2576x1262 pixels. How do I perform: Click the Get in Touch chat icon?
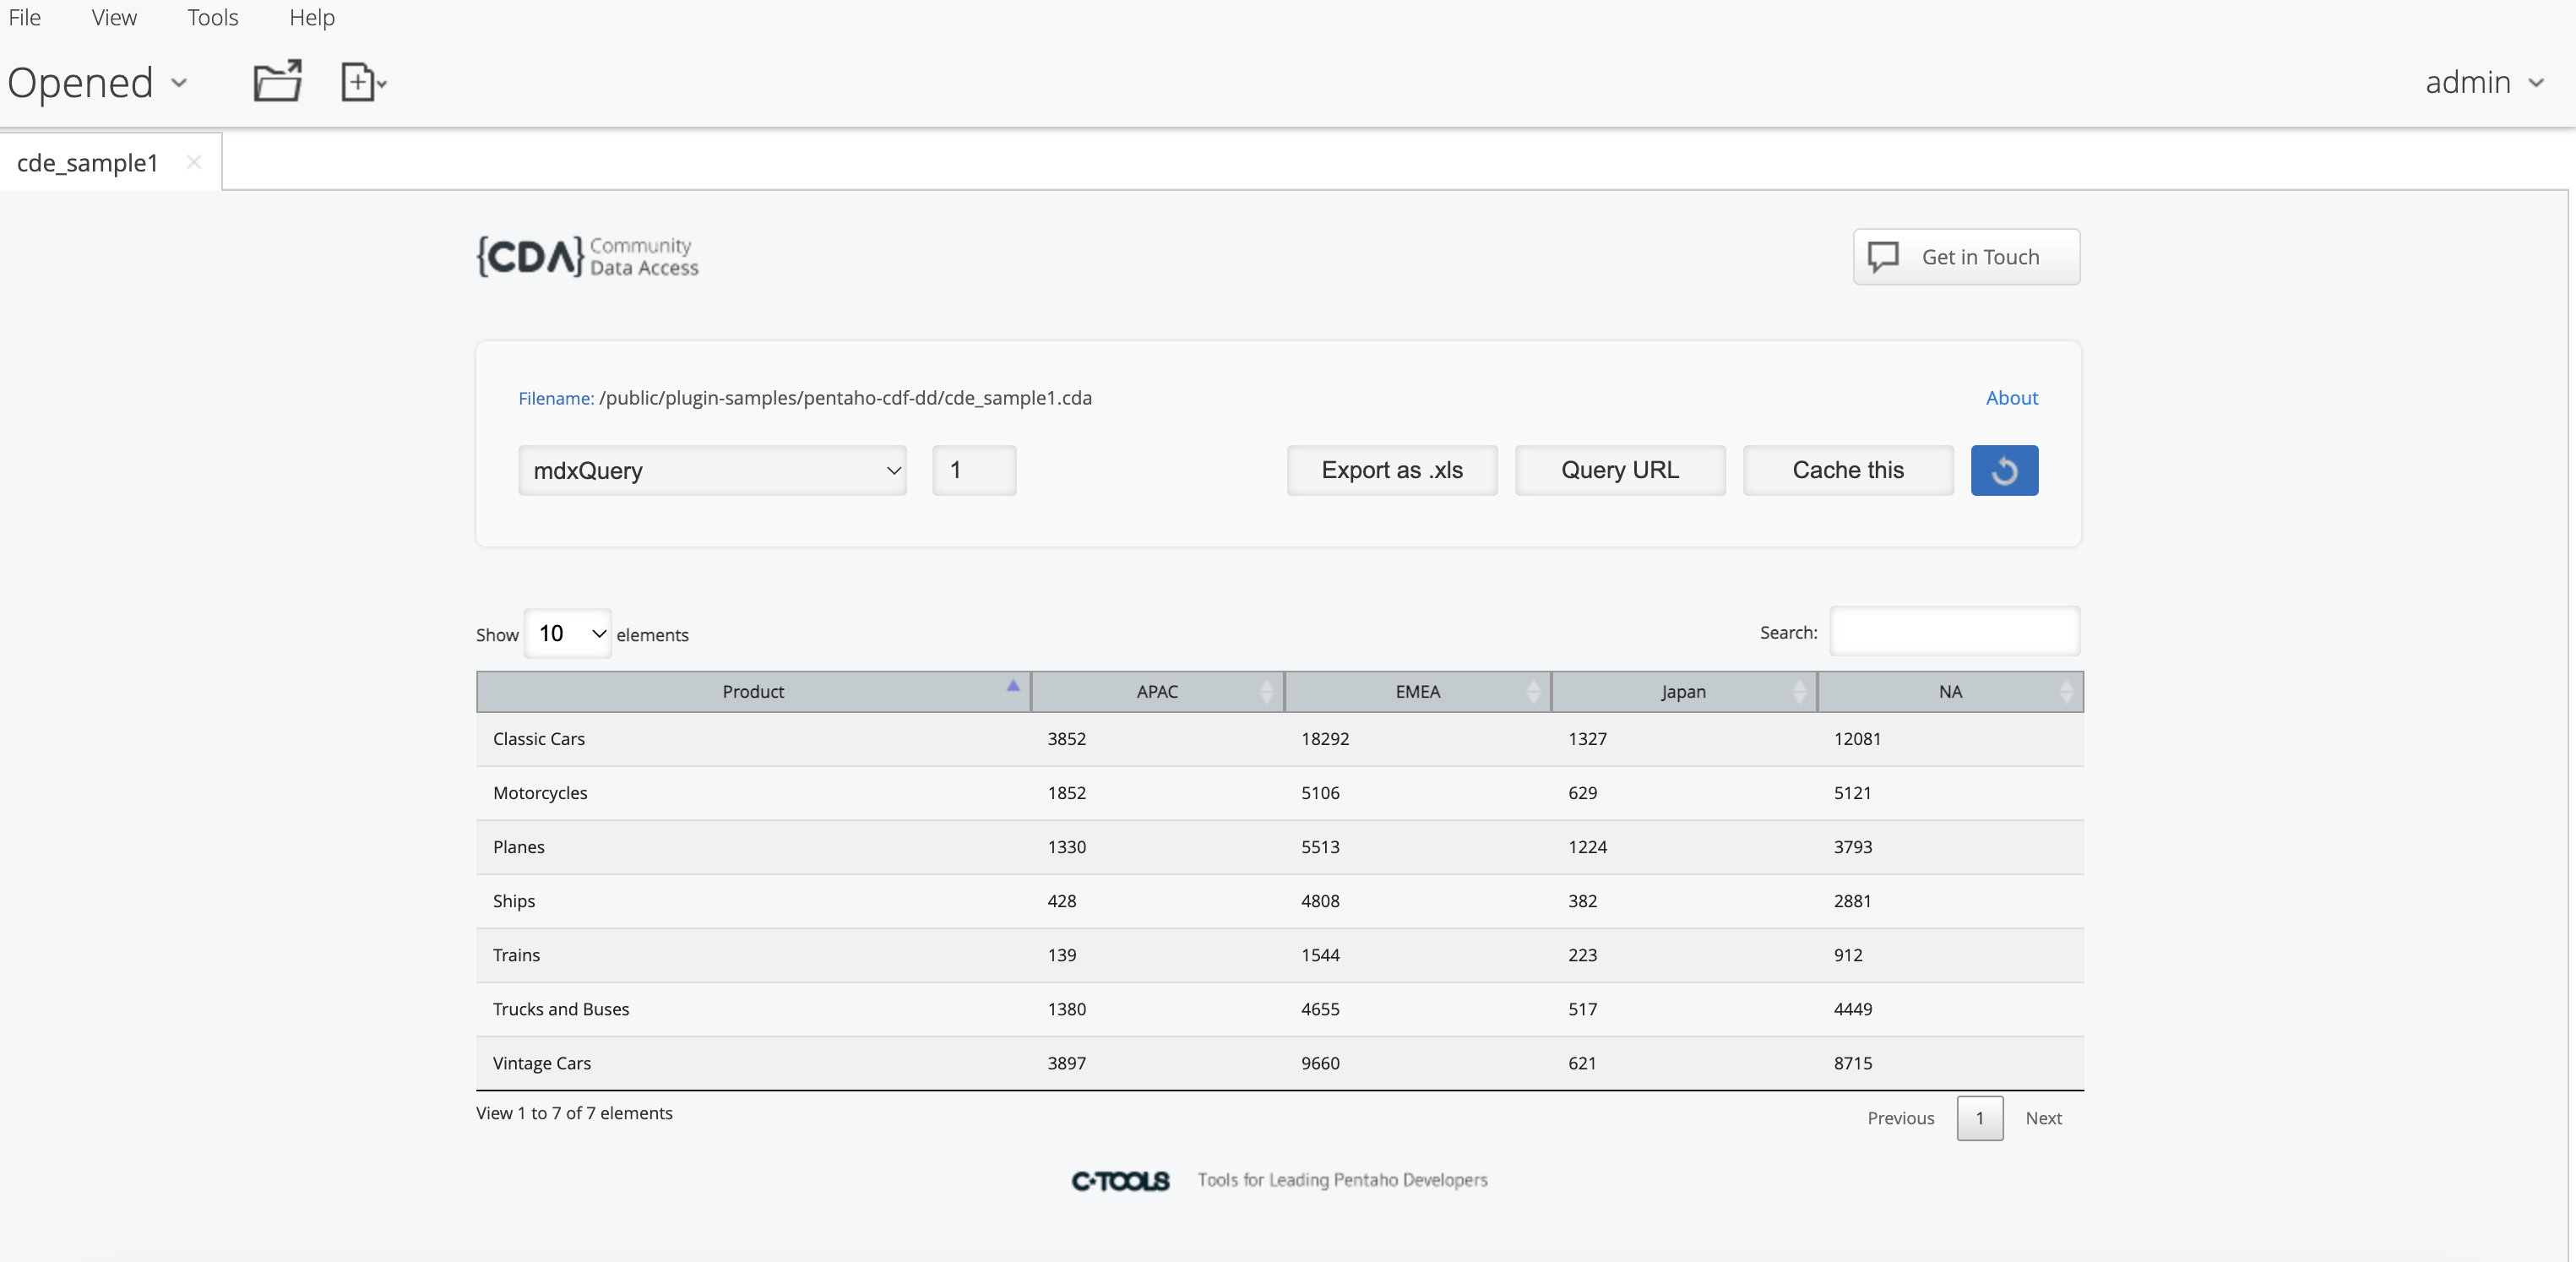(1883, 257)
